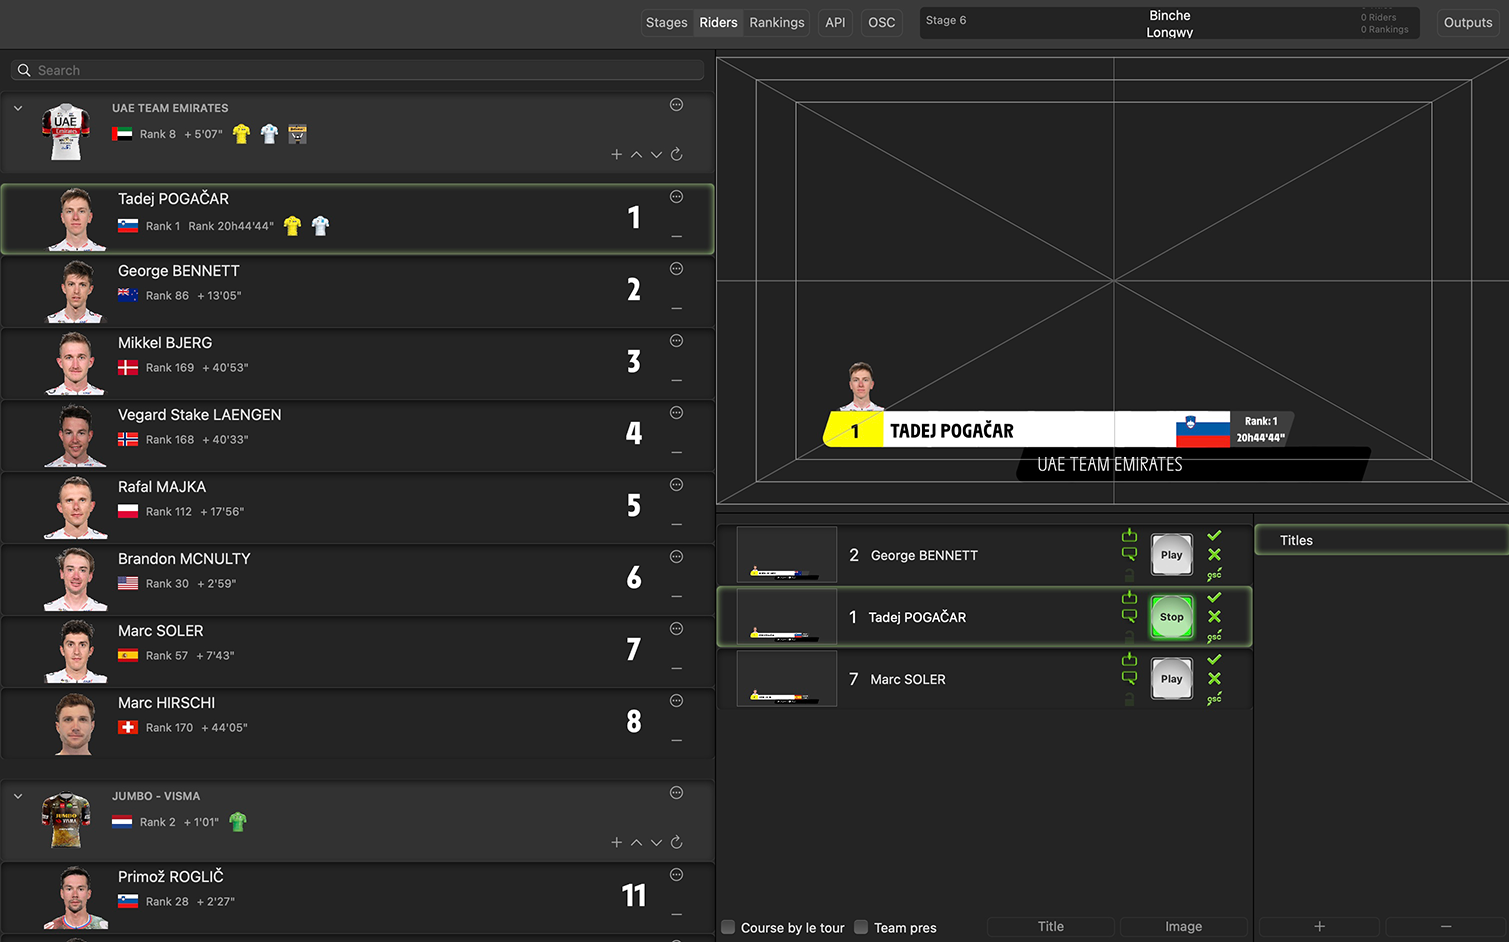The width and height of the screenshot is (1509, 942).
Task: Select the Riders tab
Action: 718,22
